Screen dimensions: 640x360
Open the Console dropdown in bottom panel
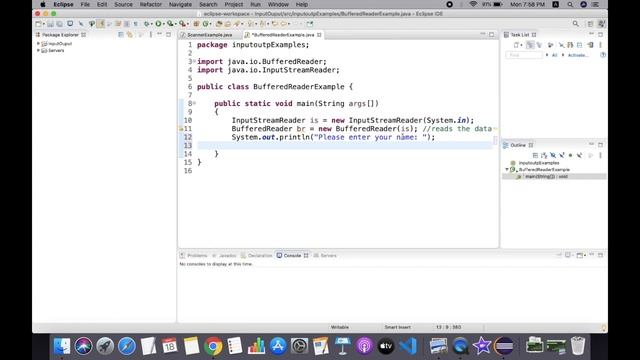click(584, 255)
